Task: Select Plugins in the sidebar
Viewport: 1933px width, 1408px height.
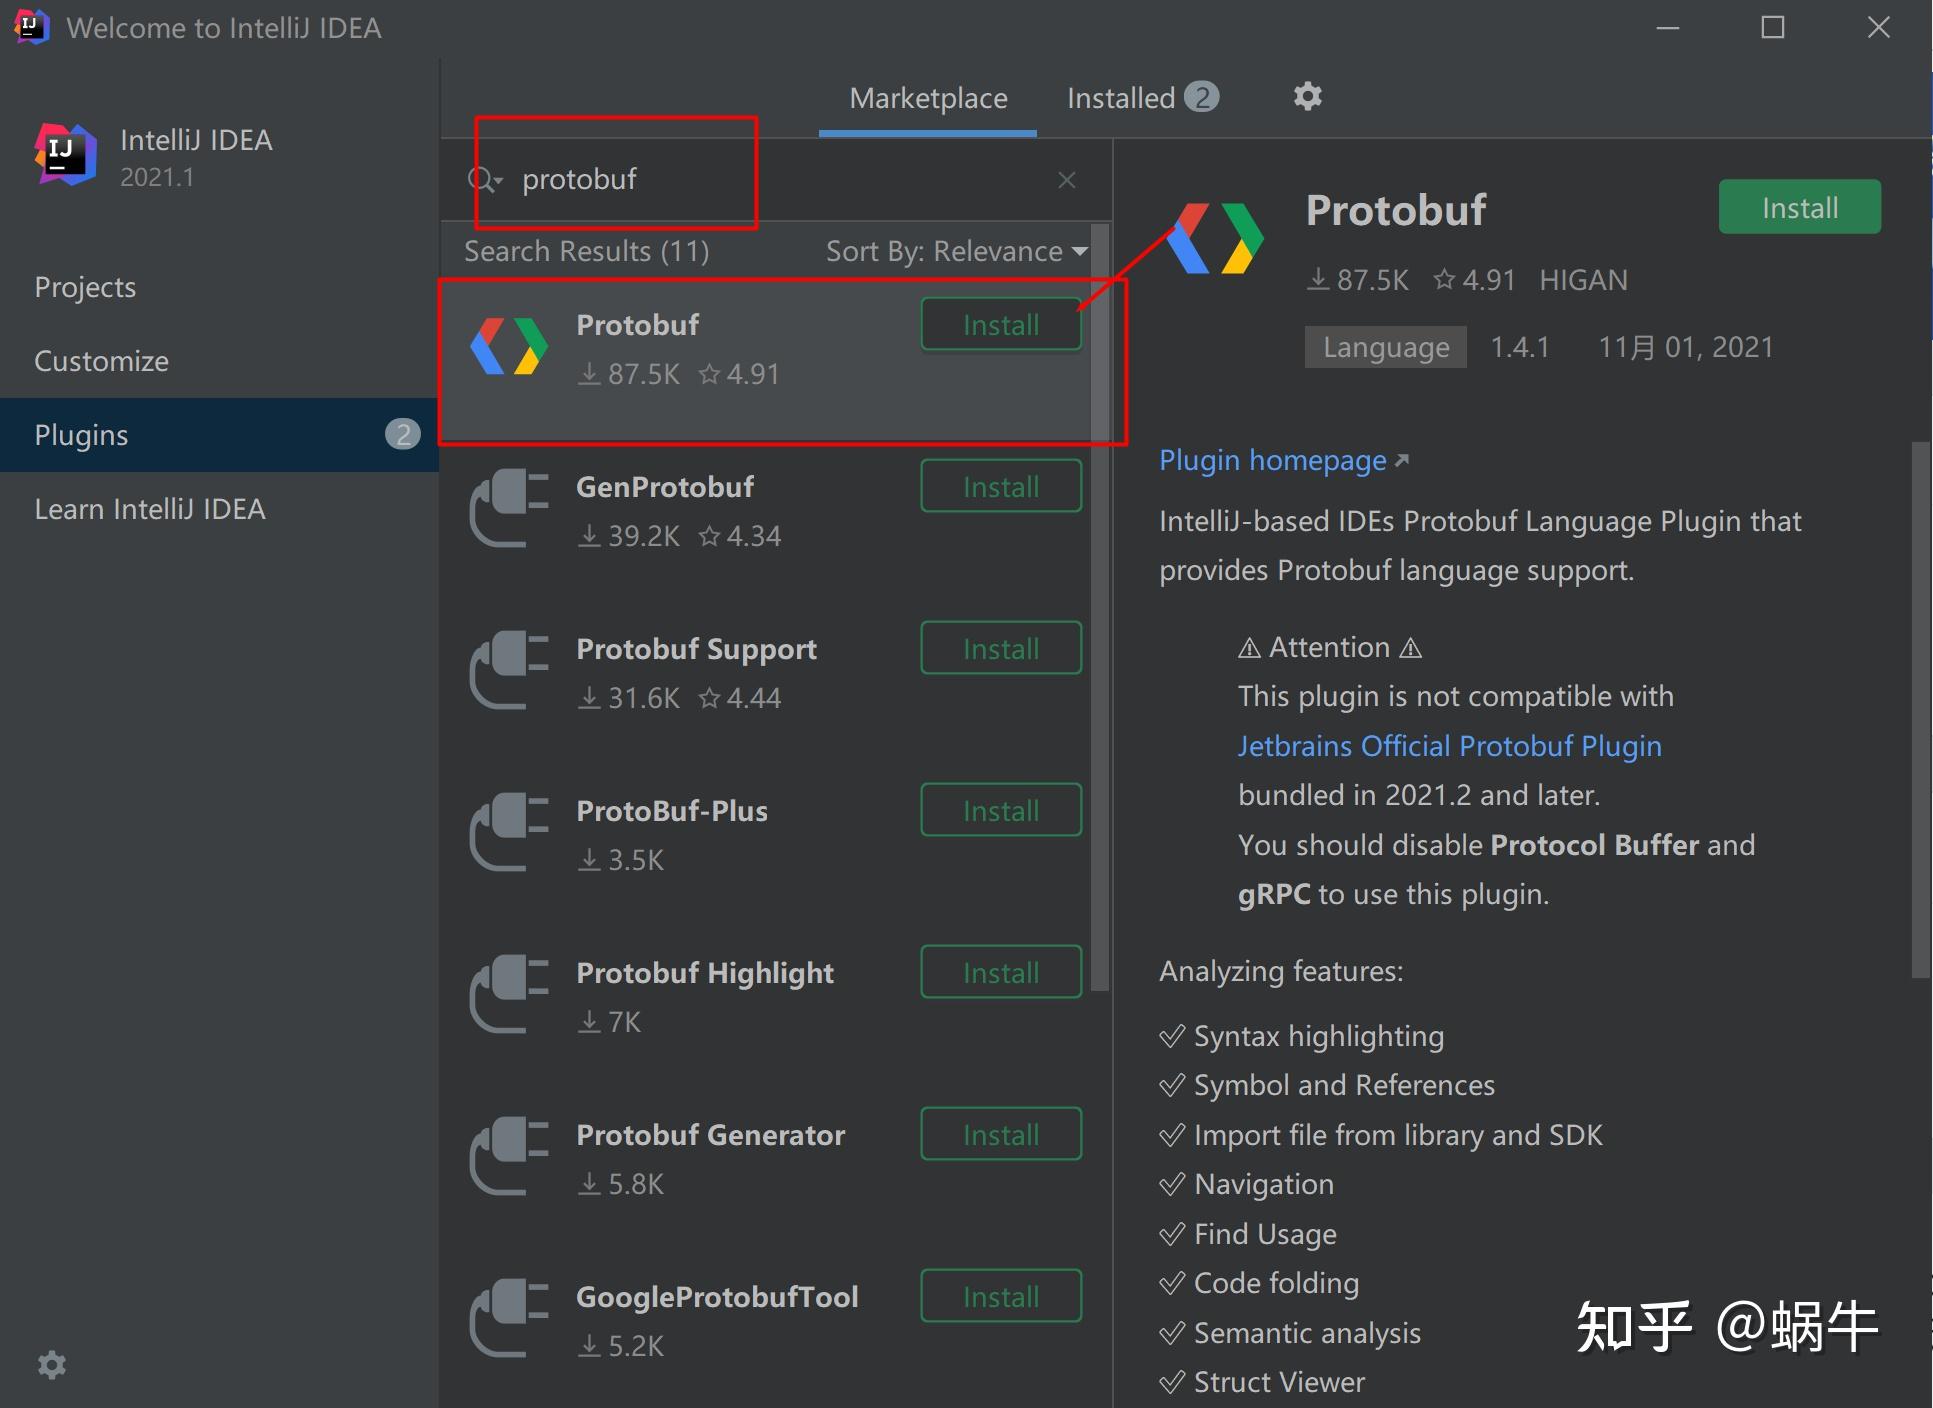Action: coord(219,435)
